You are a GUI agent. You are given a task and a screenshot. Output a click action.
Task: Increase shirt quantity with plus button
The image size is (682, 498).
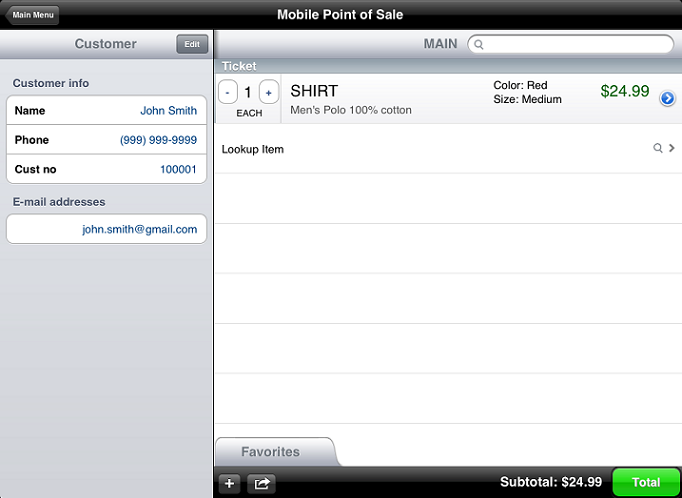[x=268, y=92]
